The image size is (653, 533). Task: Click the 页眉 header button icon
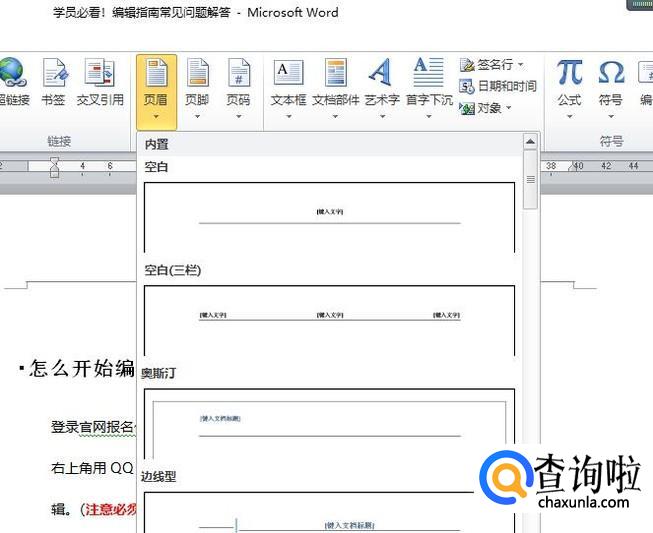click(x=156, y=73)
